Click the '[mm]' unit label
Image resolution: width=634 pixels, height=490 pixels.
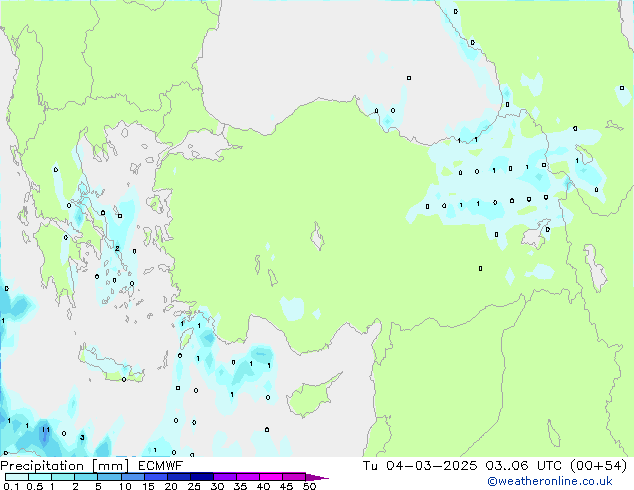[x=111, y=466]
